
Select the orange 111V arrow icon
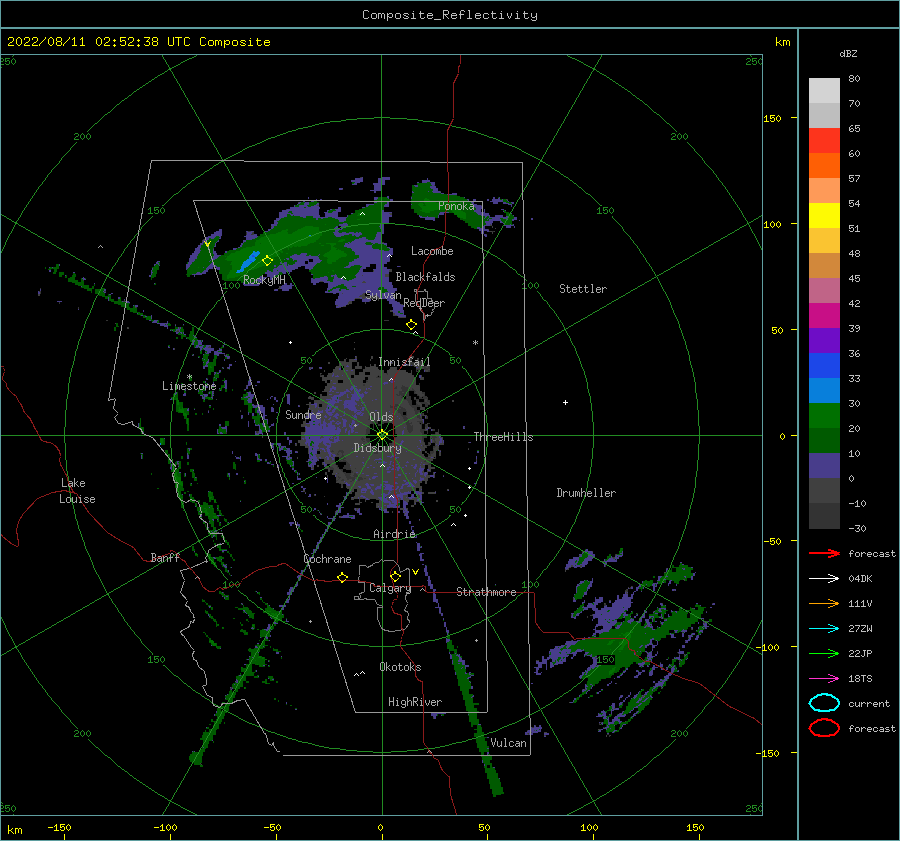pos(824,603)
